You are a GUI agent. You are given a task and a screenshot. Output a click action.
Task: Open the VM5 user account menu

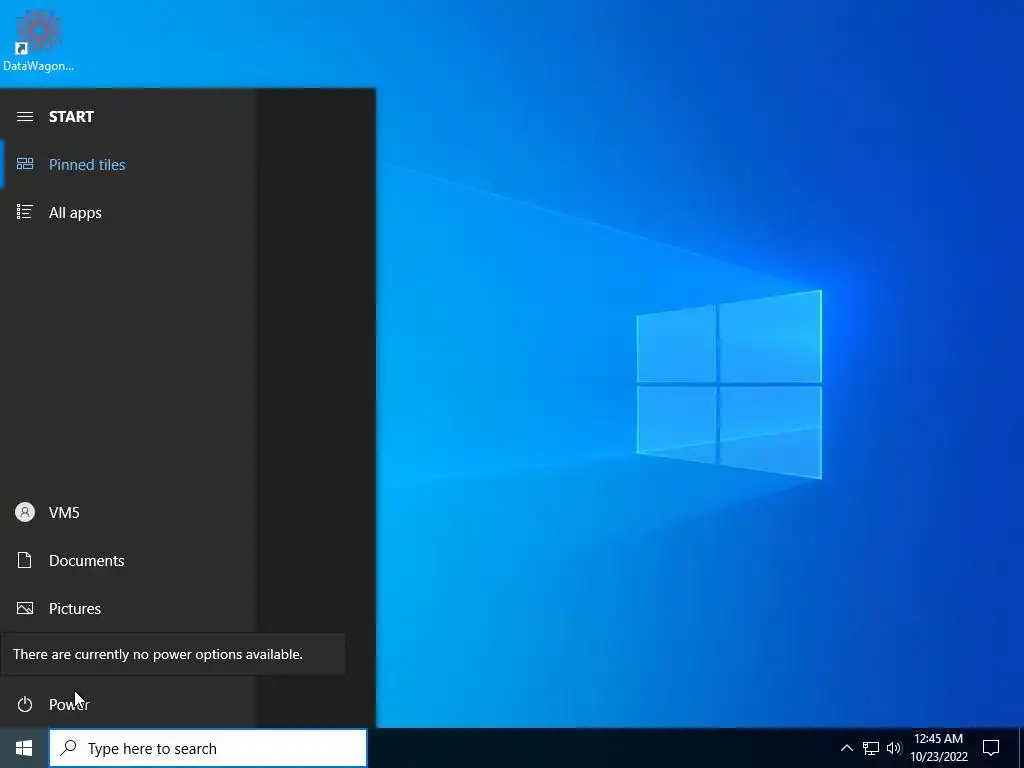click(128, 513)
